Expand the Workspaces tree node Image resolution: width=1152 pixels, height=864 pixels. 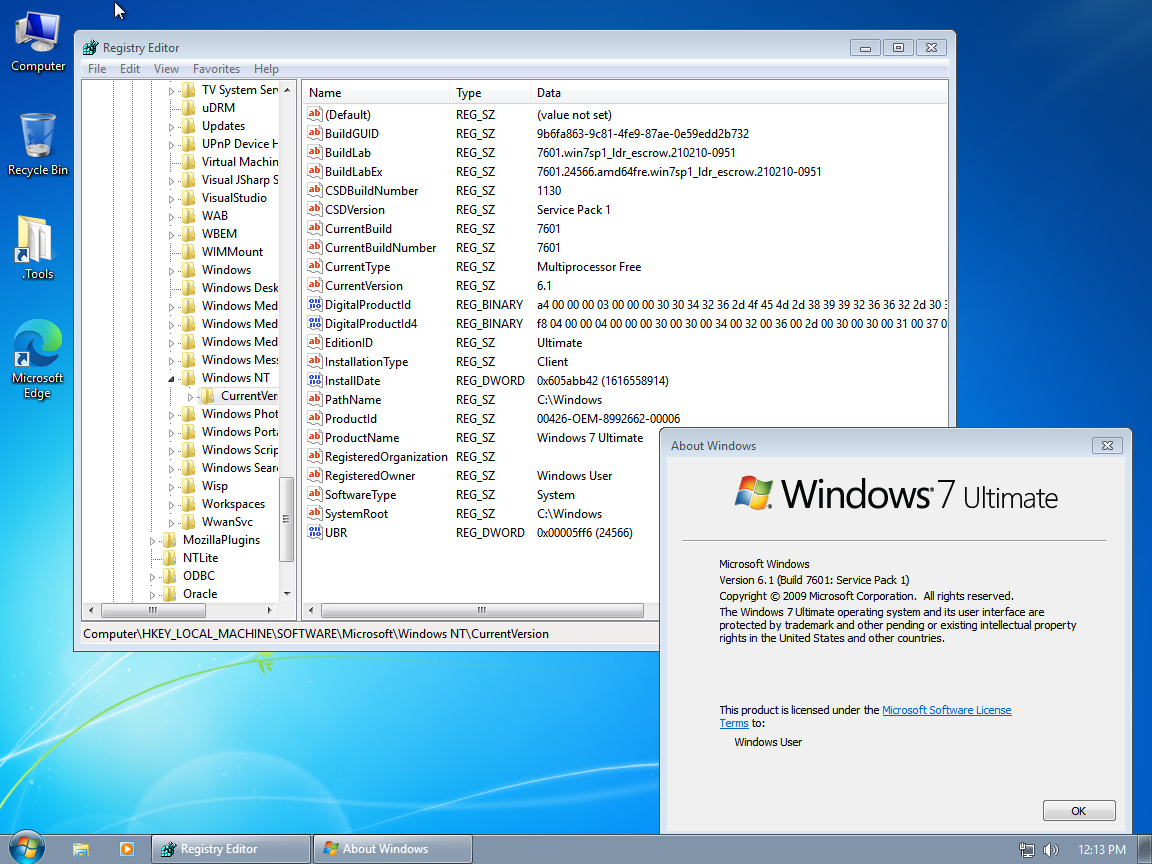[171, 505]
